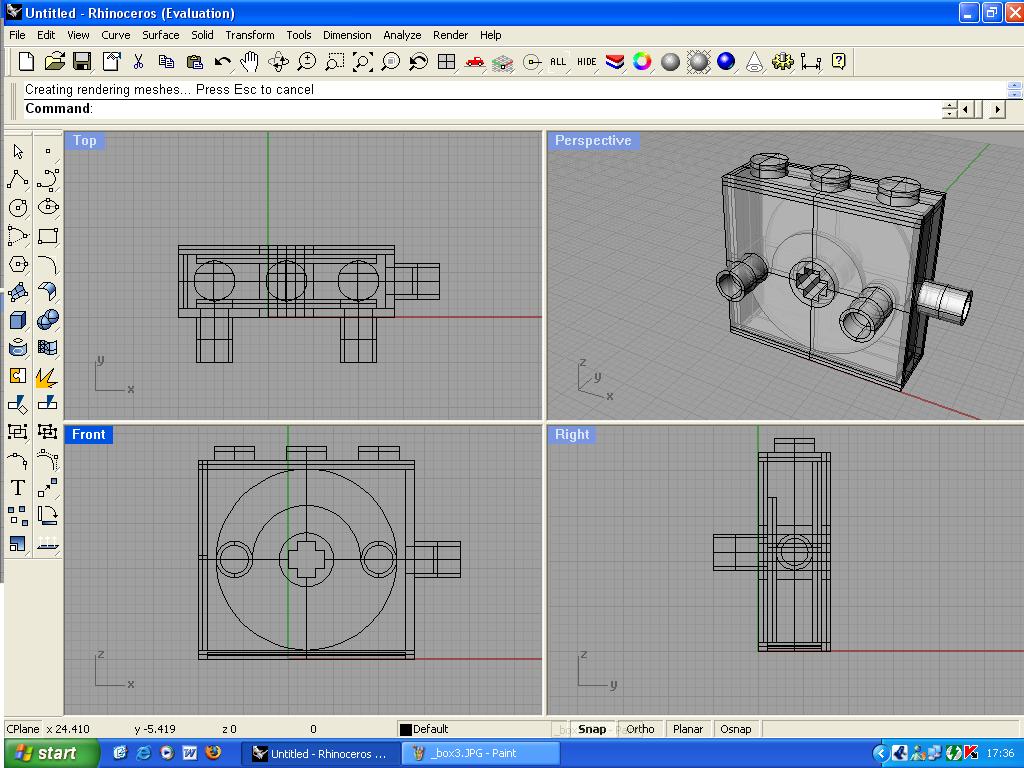The width and height of the screenshot is (1024, 768).
Task: Open the Default layer selector
Action: [470, 729]
